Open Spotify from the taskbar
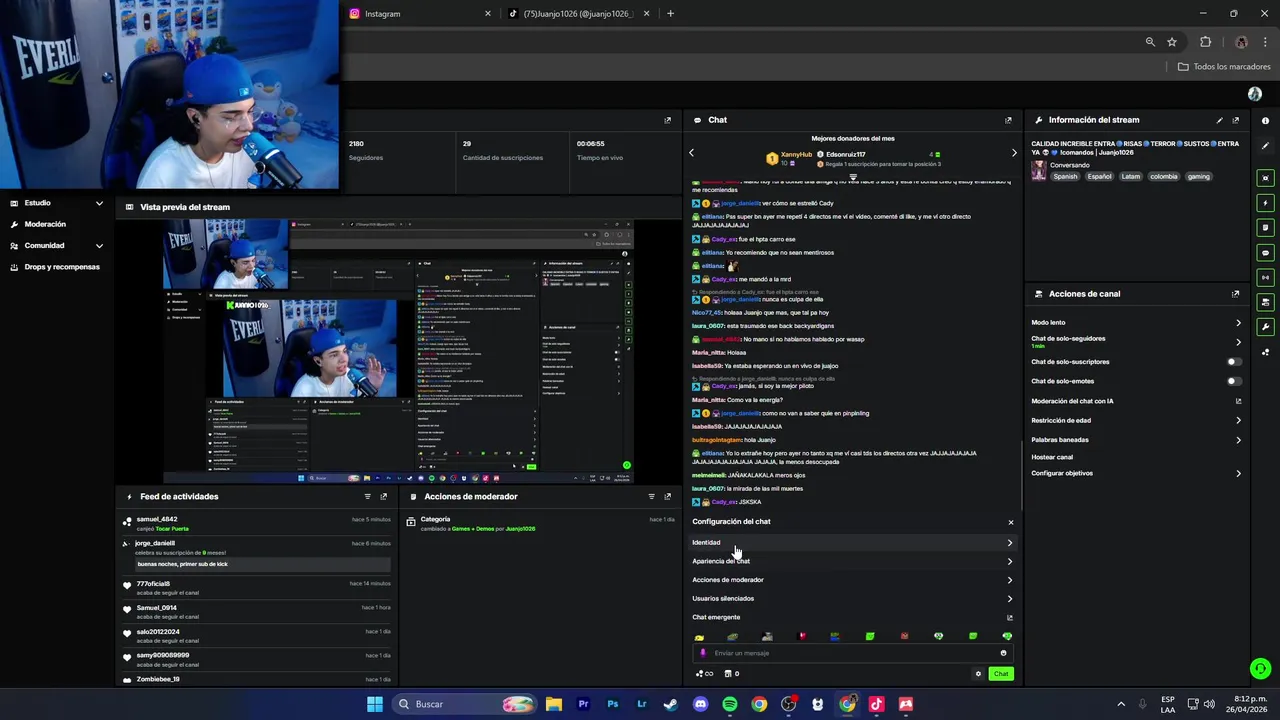Image resolution: width=1280 pixels, height=720 pixels. click(730, 704)
